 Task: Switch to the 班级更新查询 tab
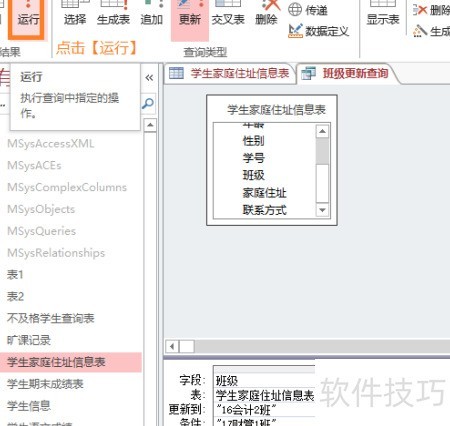click(346, 73)
